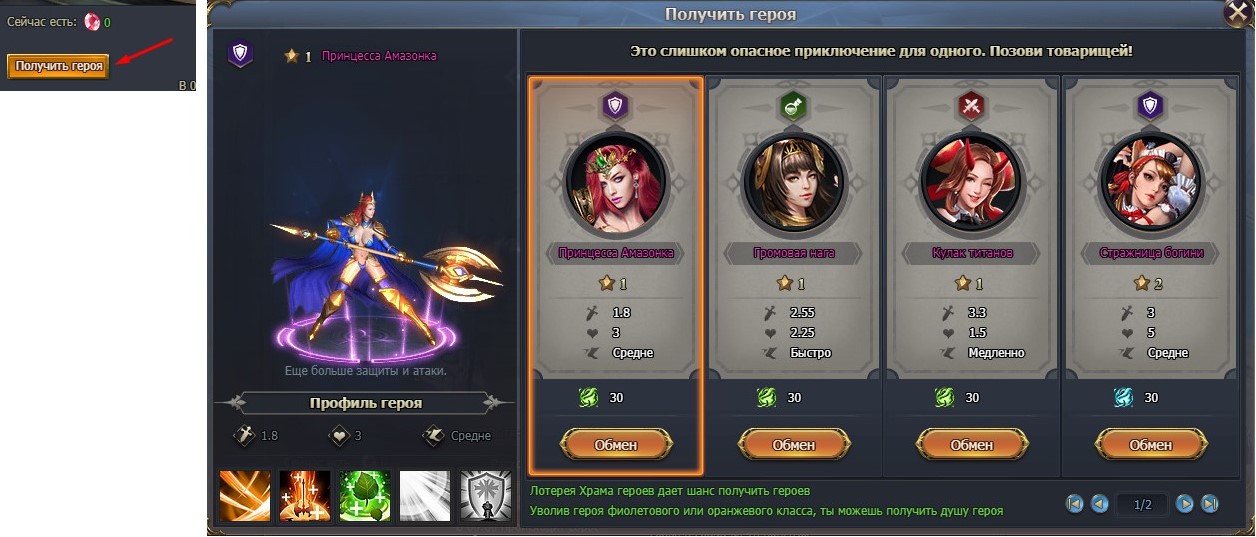Go to the next hero page
1256x537 pixels.
(x=1185, y=504)
